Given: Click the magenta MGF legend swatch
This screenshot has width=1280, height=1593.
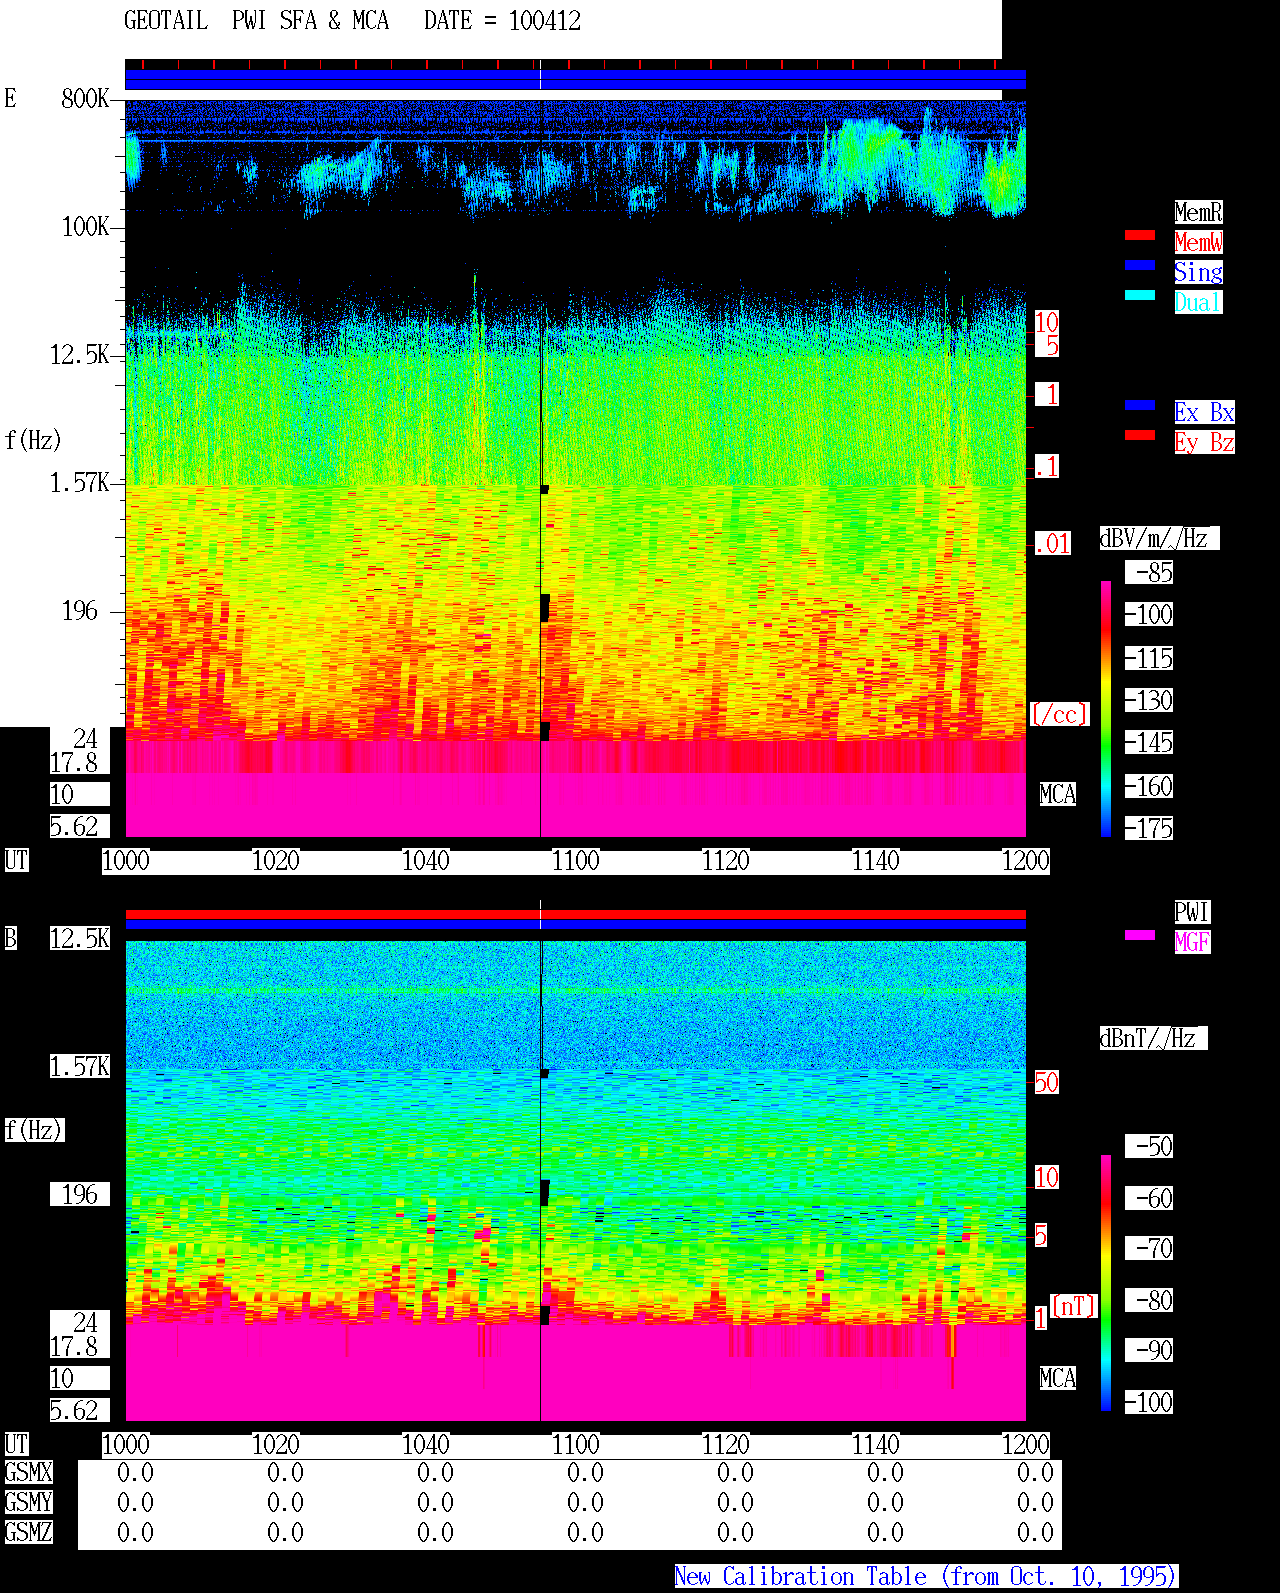Looking at the screenshot, I should (x=1140, y=935).
